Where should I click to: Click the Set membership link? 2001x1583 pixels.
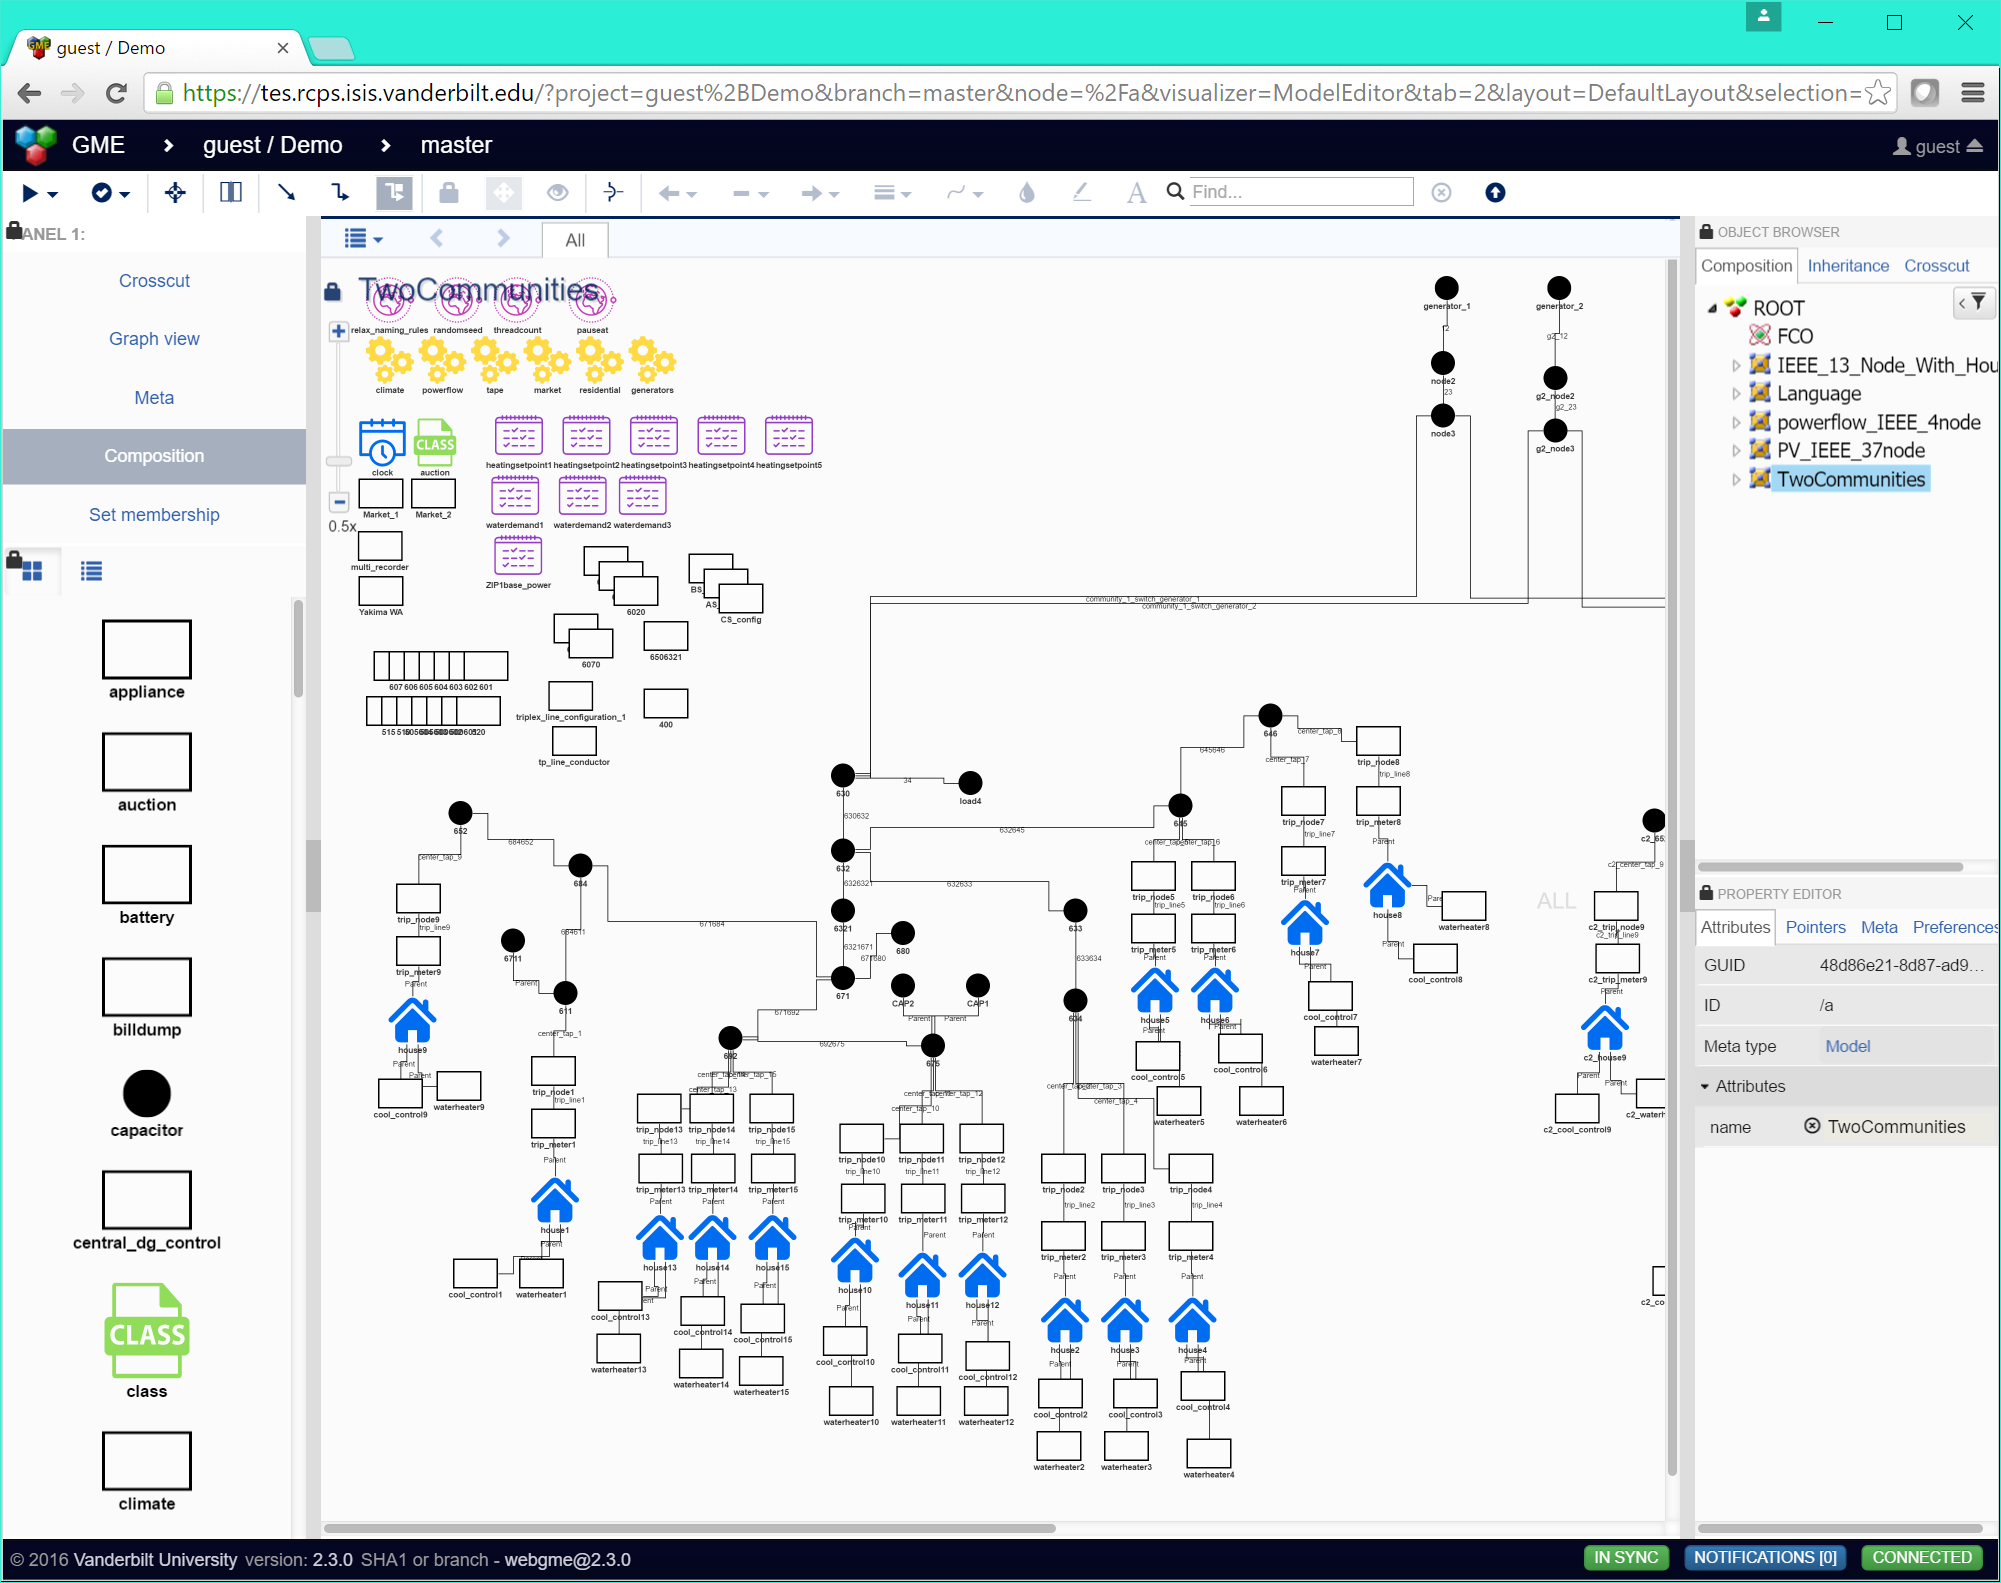(154, 514)
